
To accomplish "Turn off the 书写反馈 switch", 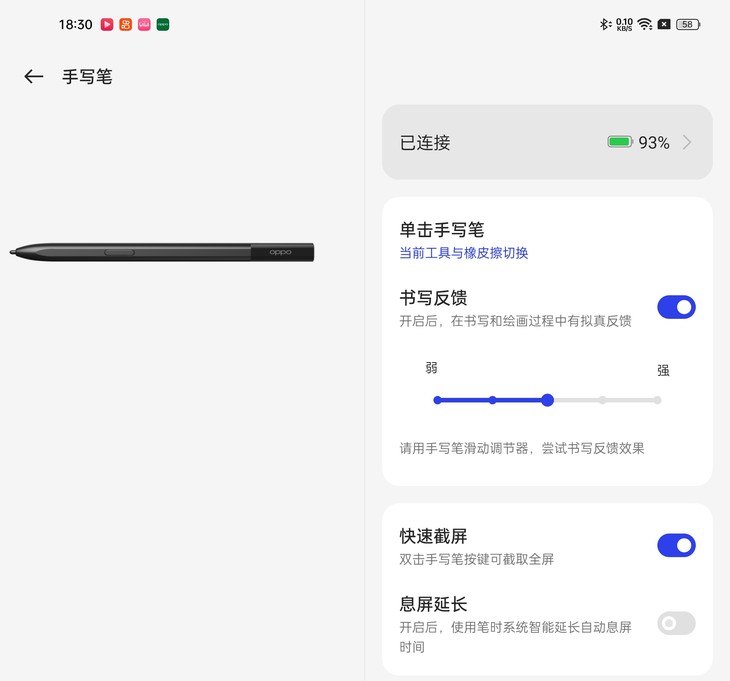I will click(x=676, y=307).
